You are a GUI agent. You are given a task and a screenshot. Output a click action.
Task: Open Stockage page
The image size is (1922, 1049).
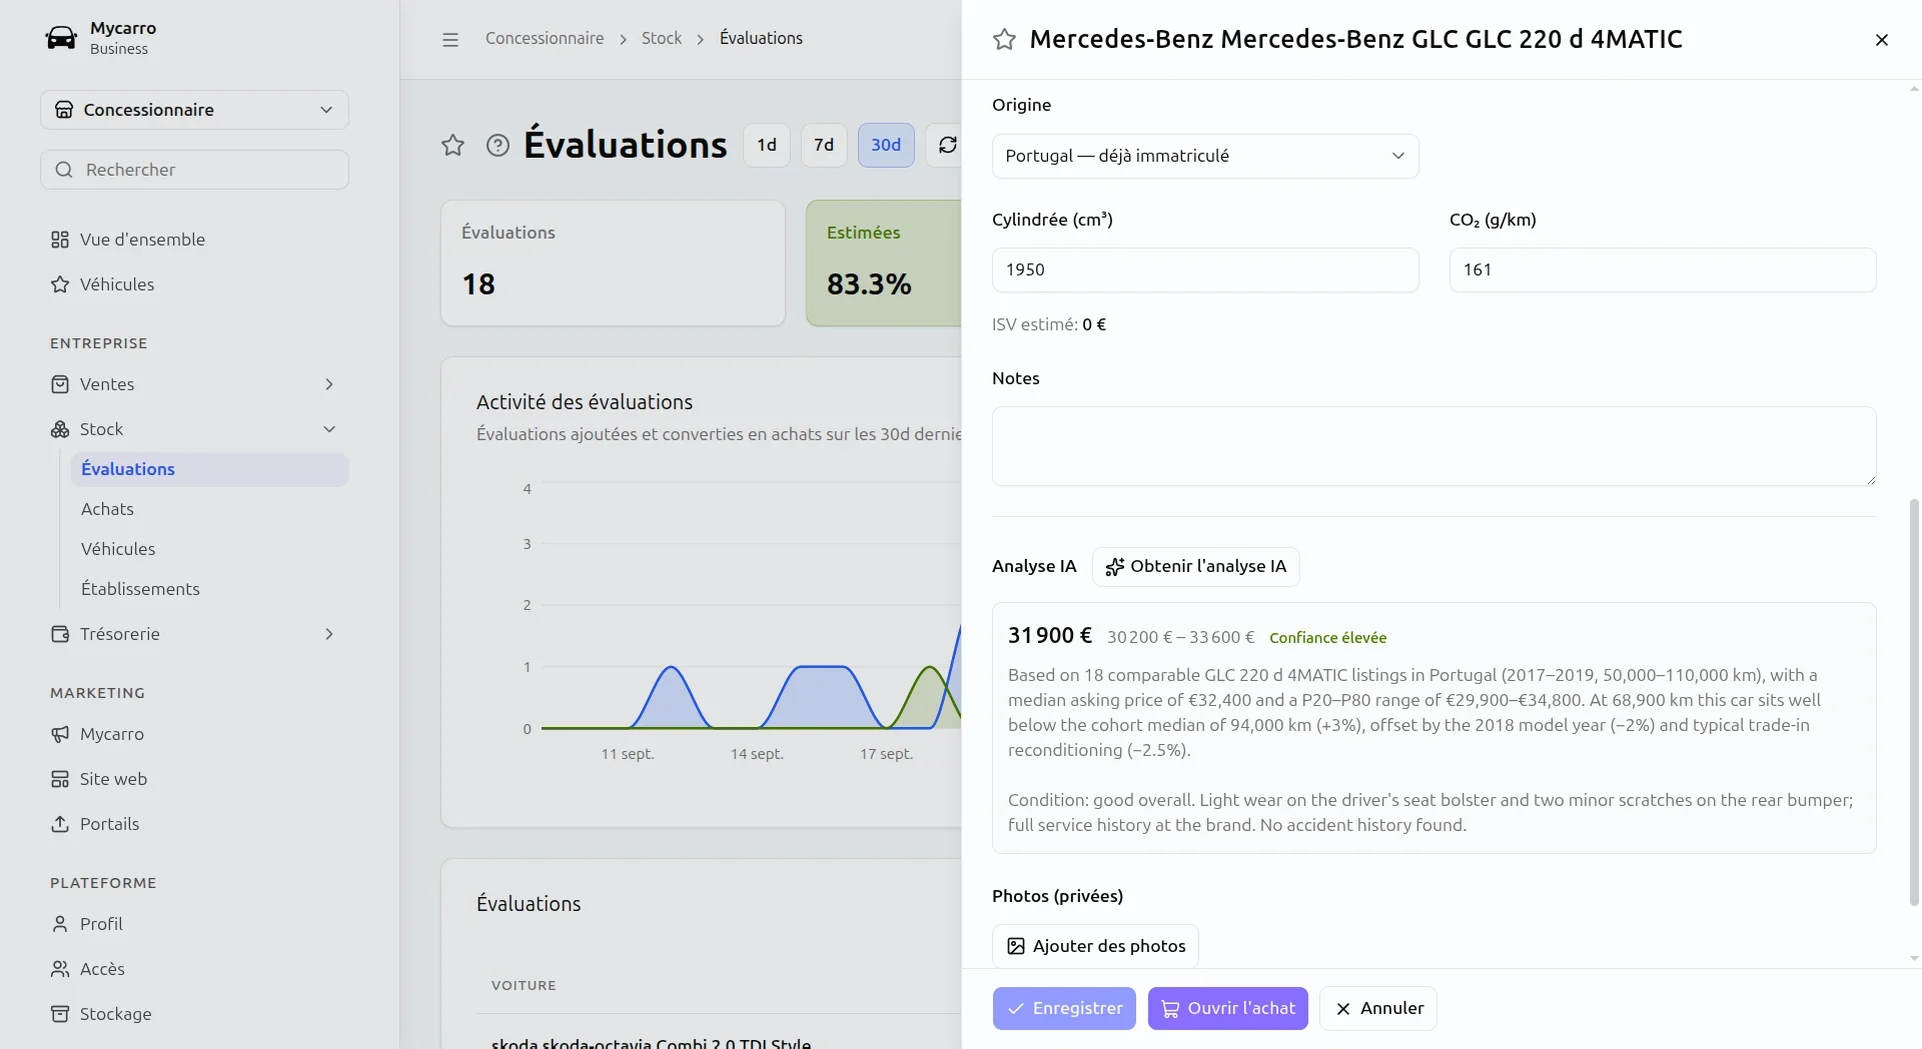pos(194,1014)
